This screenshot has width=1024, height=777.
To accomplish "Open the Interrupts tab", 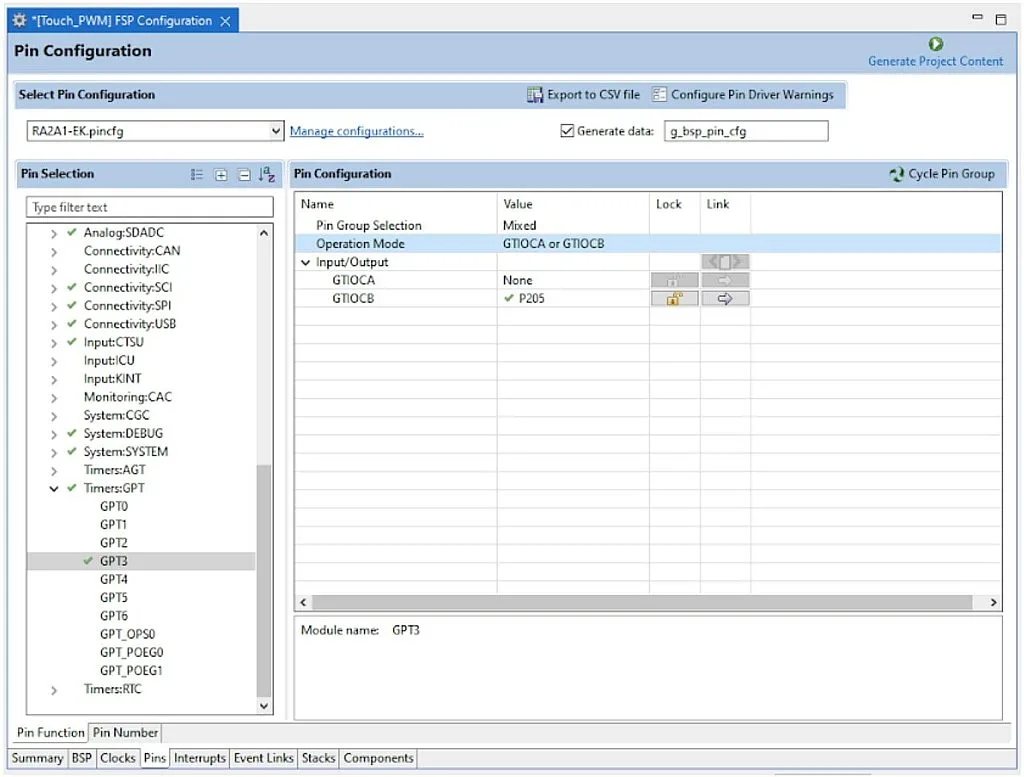I will coord(199,758).
